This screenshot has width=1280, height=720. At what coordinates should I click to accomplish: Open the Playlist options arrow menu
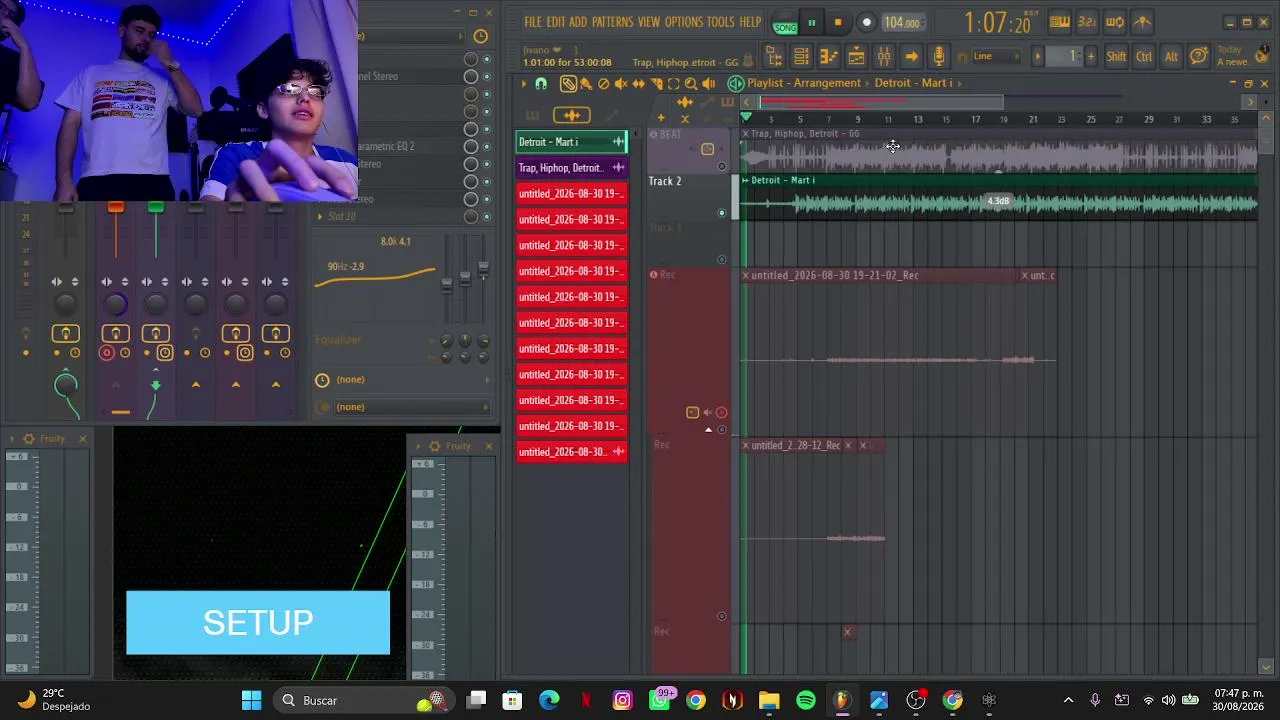tap(523, 84)
